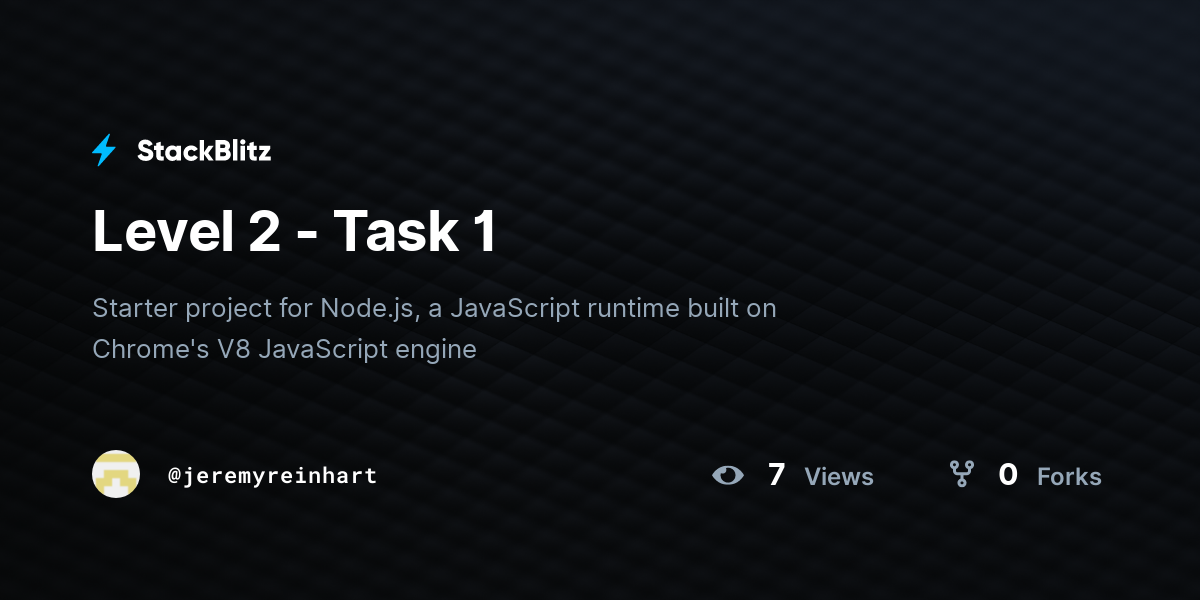Click the Forks label
The width and height of the screenshot is (1200, 600).
(x=1069, y=477)
